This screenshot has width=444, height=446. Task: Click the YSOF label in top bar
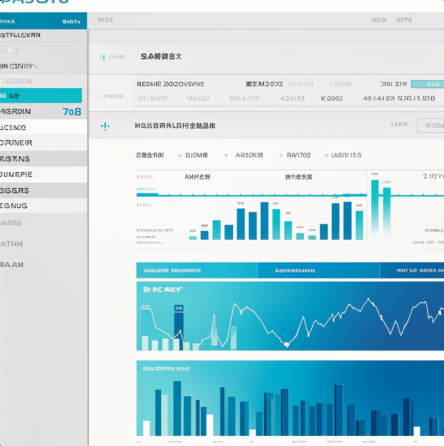point(106,20)
